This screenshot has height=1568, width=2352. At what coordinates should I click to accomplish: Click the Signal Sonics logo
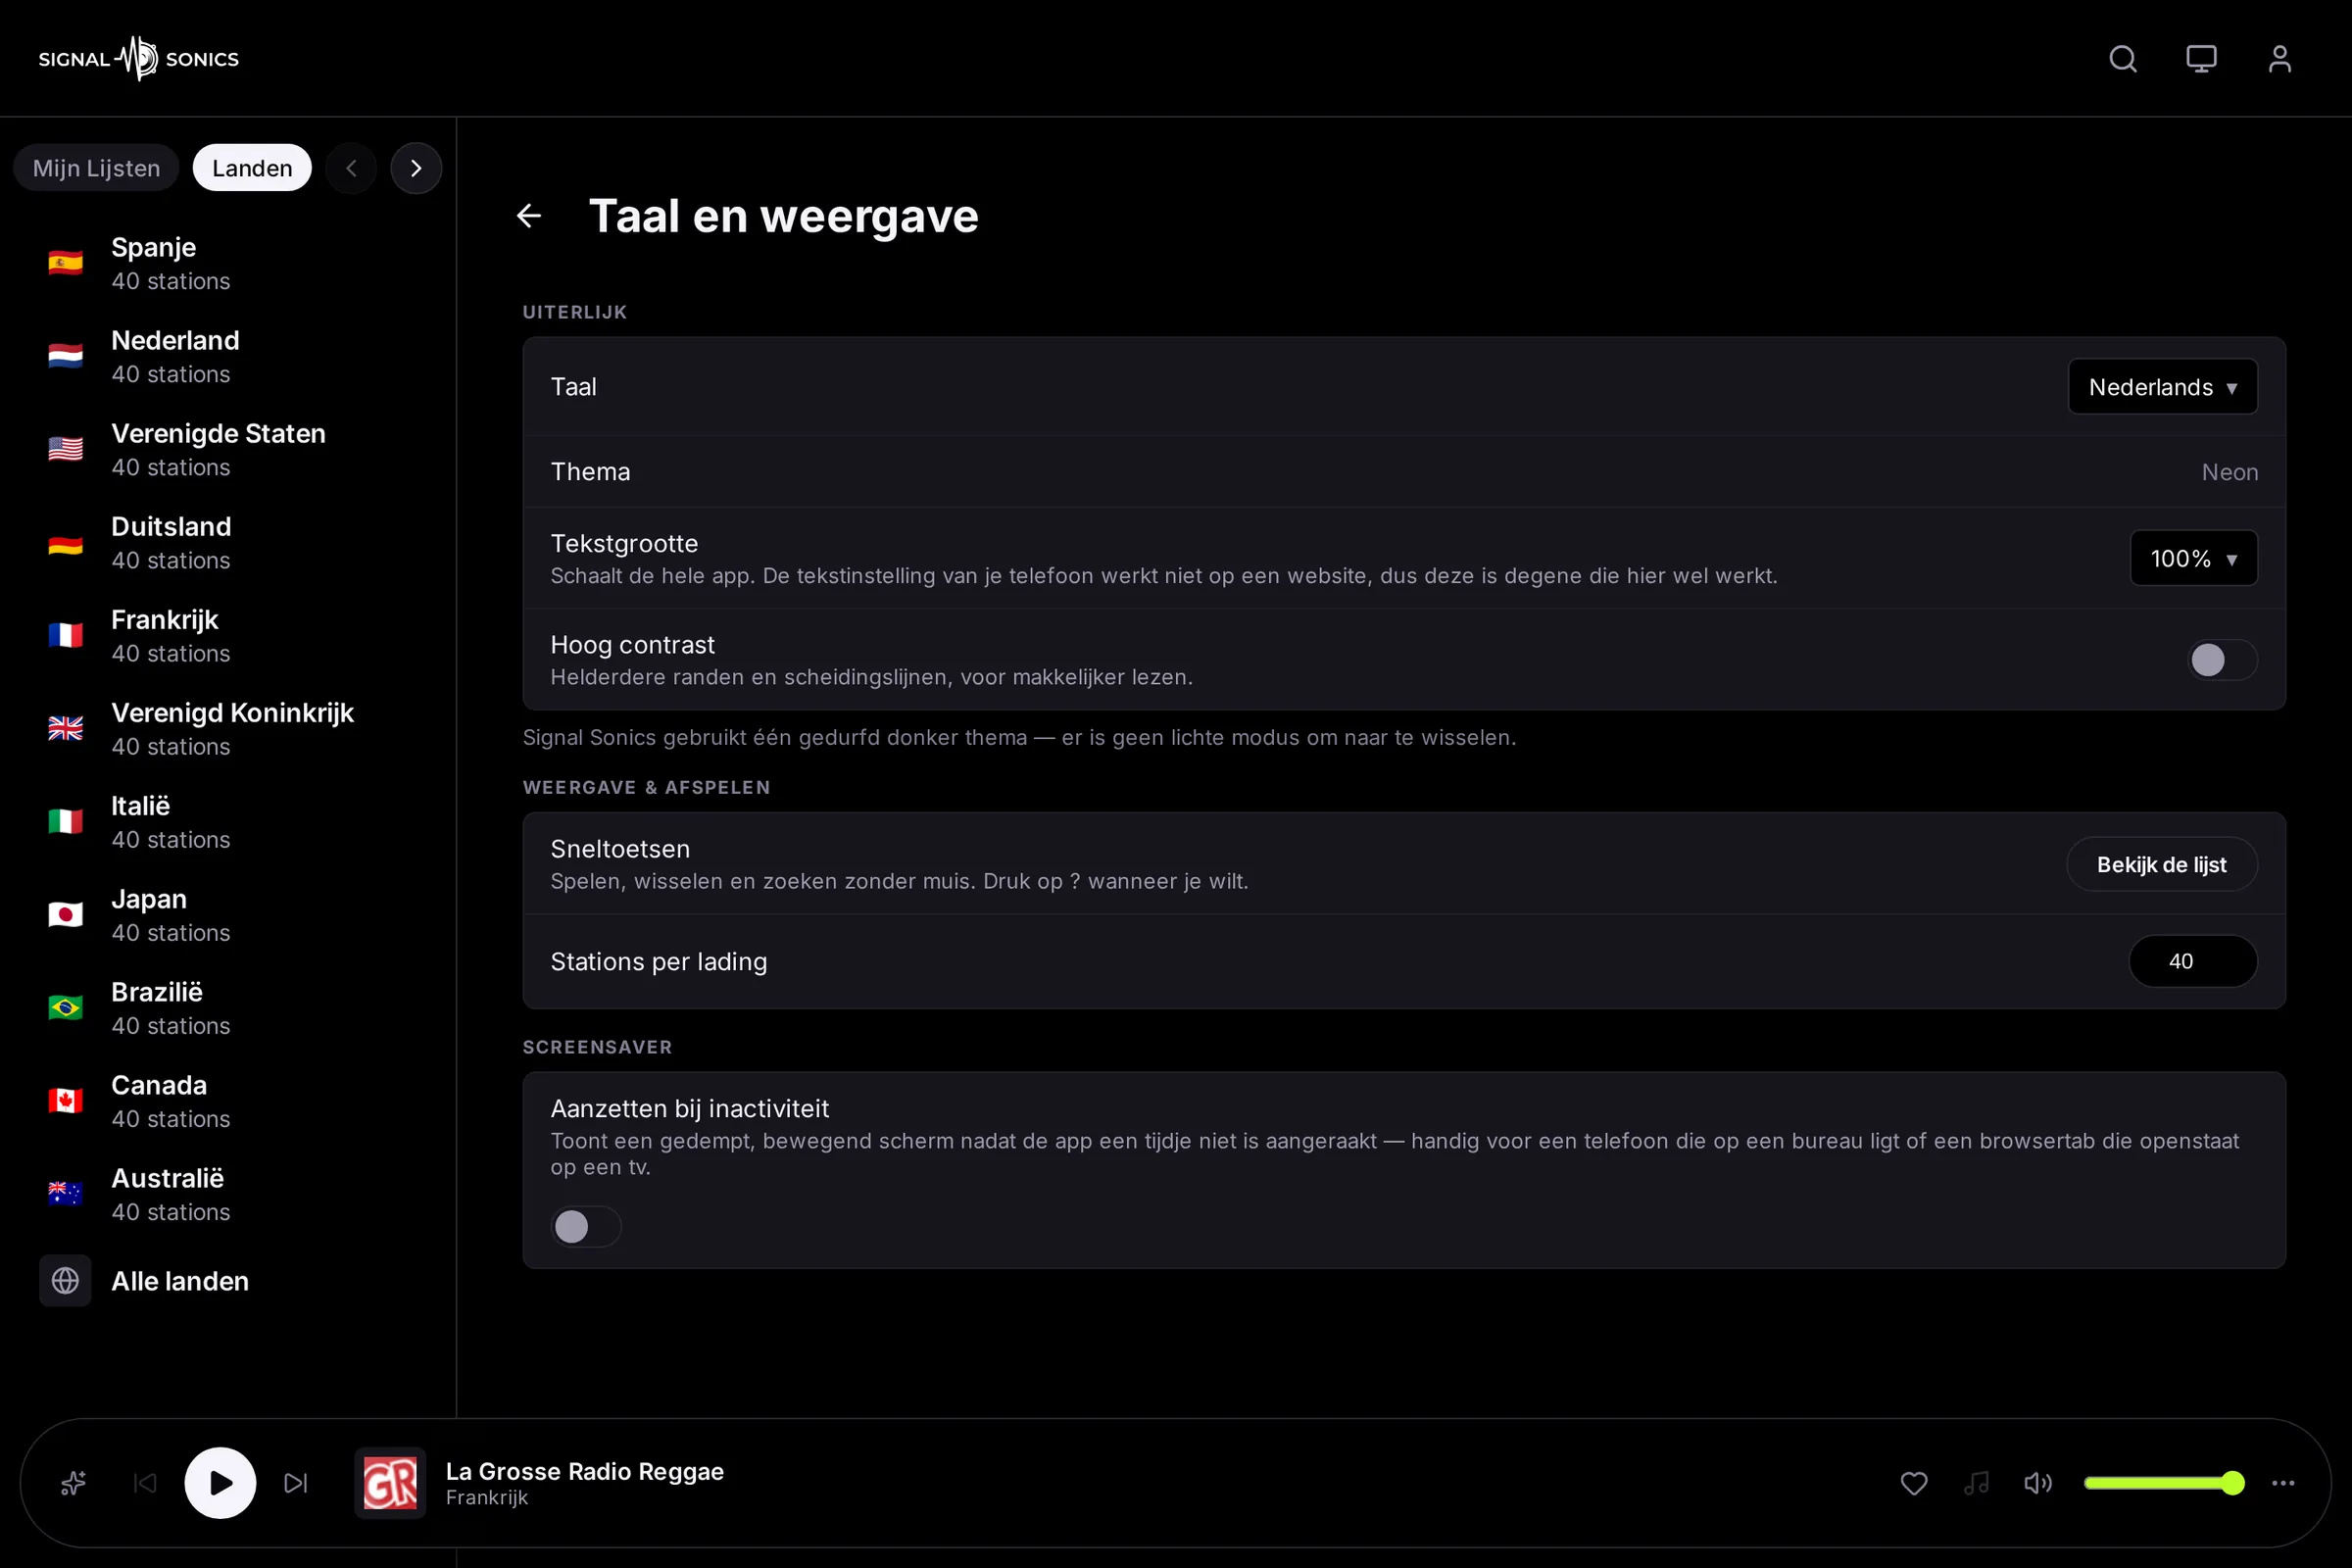(x=139, y=59)
